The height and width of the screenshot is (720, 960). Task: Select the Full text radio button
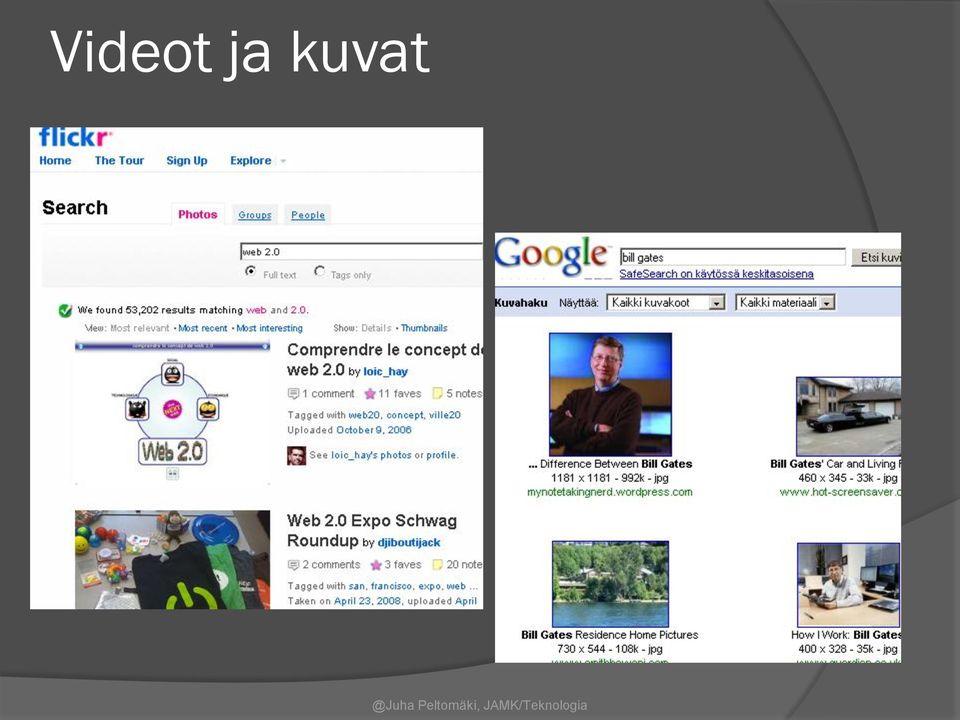250,271
